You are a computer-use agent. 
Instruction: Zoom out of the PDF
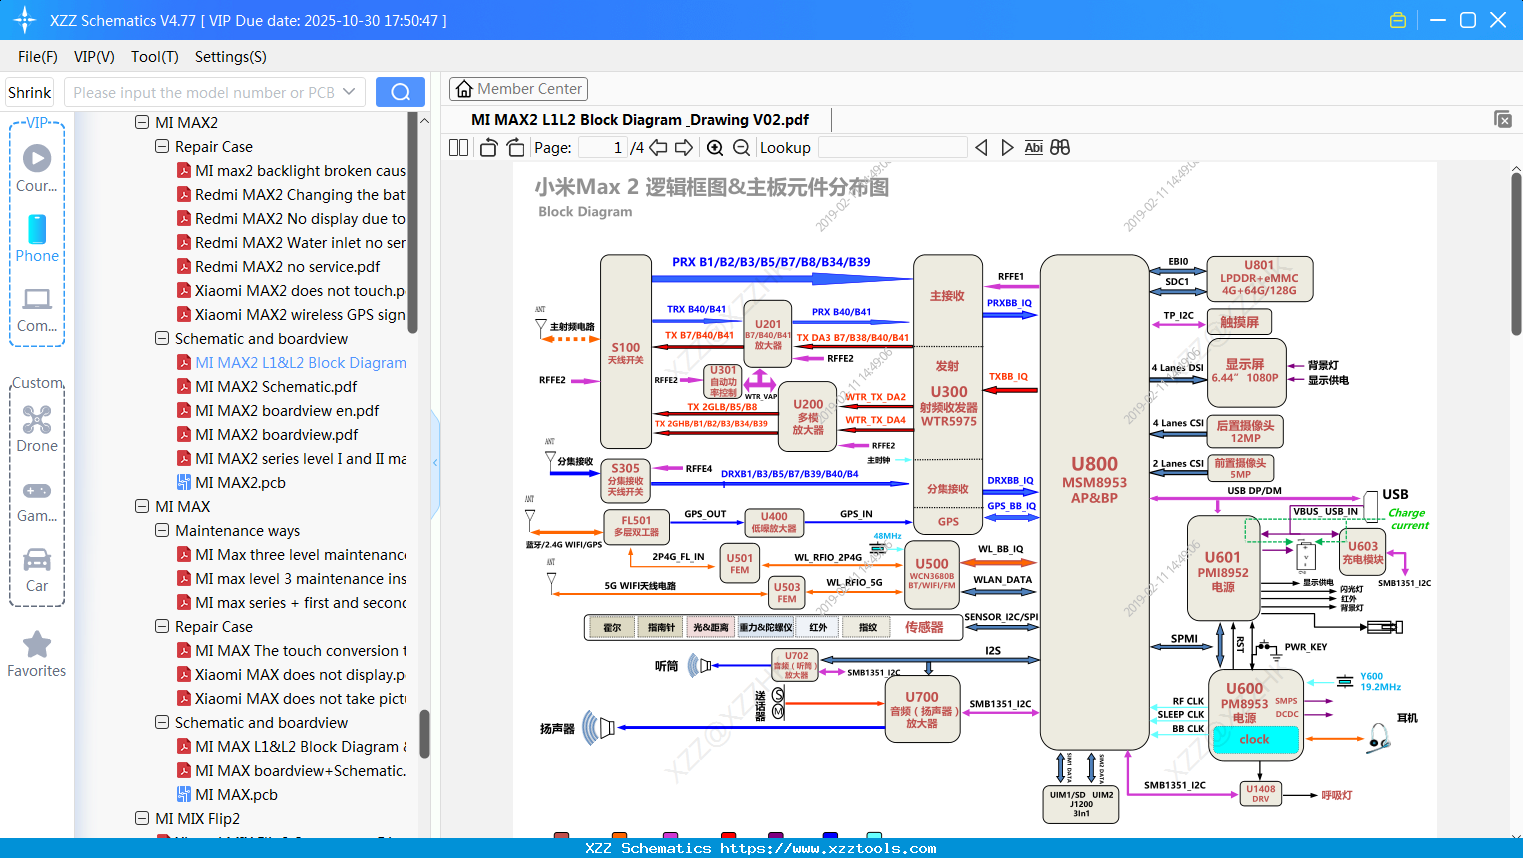click(741, 147)
